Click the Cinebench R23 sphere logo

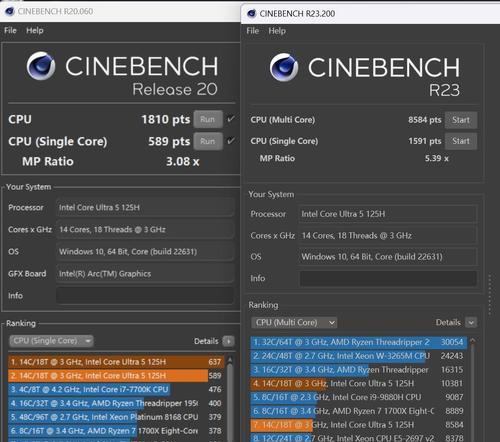coord(284,67)
